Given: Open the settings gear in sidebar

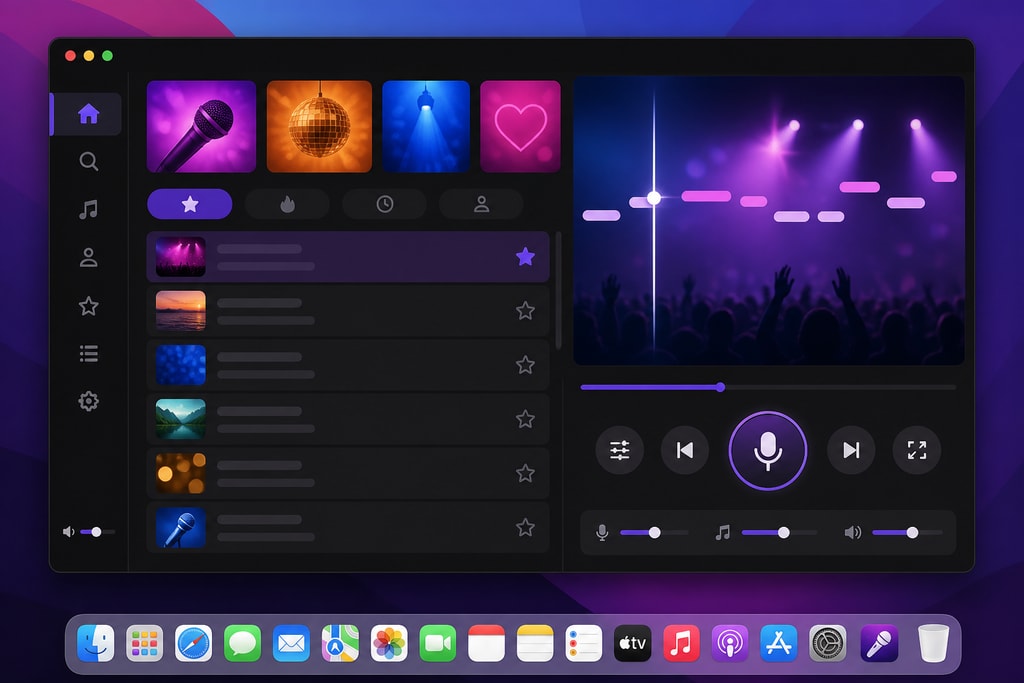Looking at the screenshot, I should point(89,401).
